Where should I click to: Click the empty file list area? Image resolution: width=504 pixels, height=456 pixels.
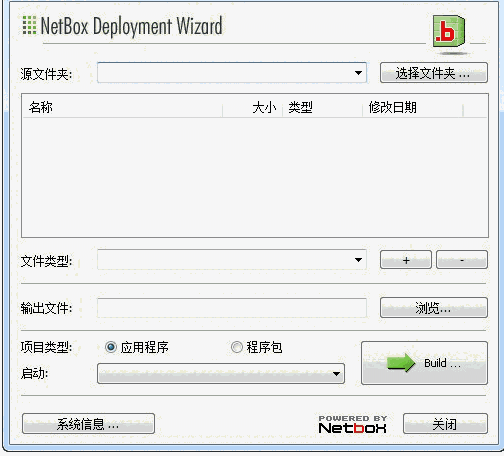255,177
